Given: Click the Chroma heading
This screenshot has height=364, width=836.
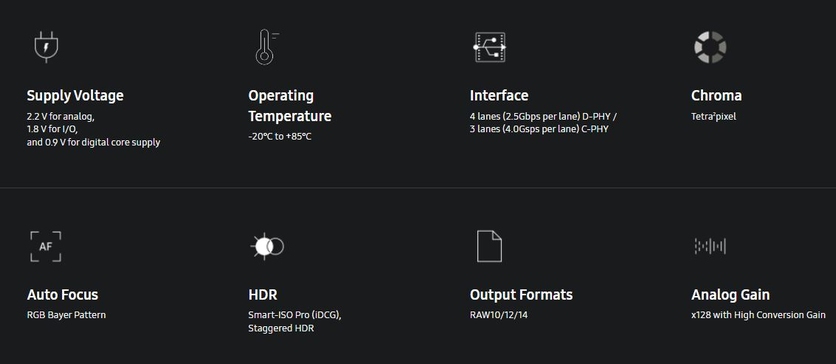Looking at the screenshot, I should coord(716,95).
